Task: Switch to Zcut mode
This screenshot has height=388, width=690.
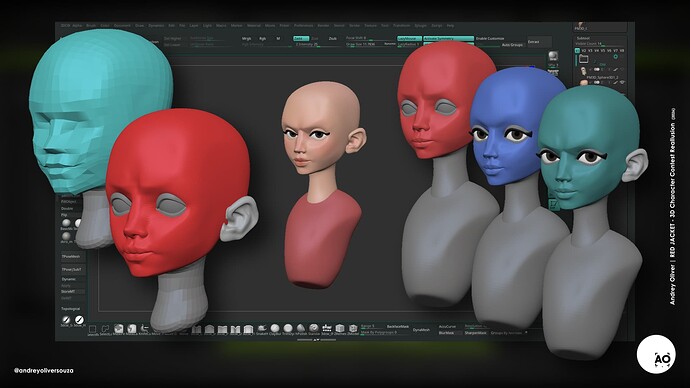Action: (315, 38)
